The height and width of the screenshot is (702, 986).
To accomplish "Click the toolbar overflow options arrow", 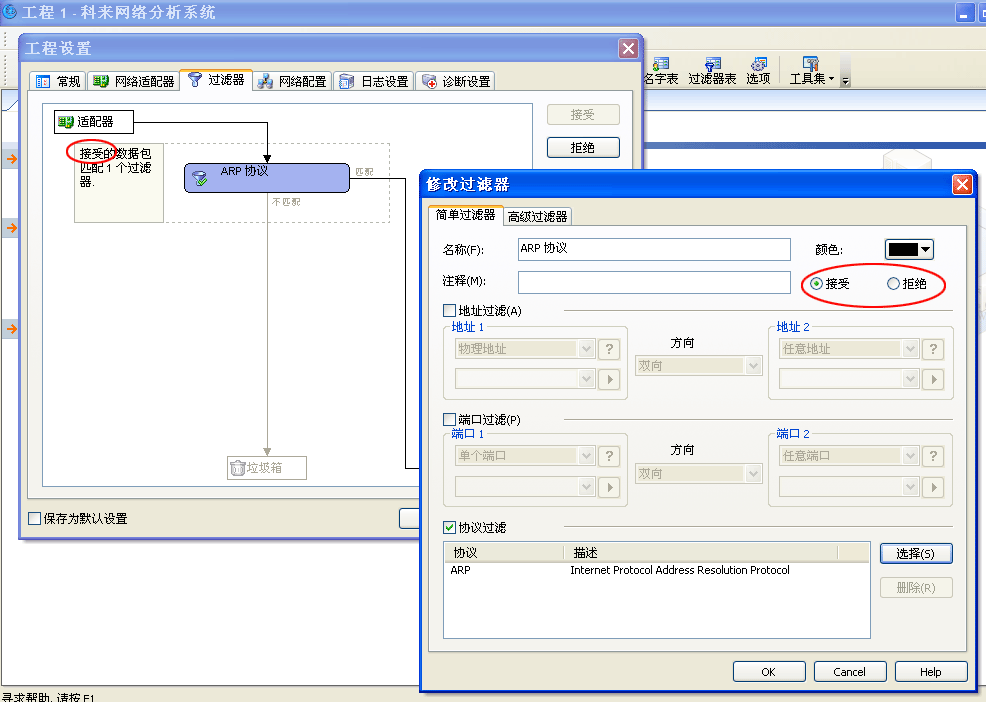I will tap(845, 81).
